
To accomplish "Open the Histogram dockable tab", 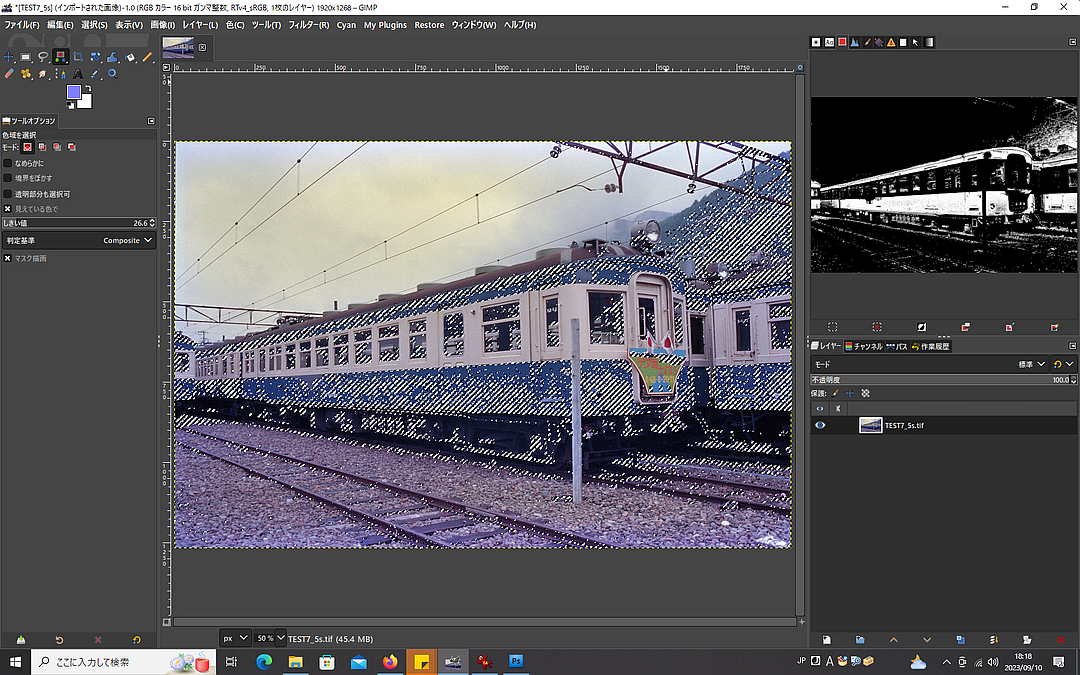I will tap(854, 42).
